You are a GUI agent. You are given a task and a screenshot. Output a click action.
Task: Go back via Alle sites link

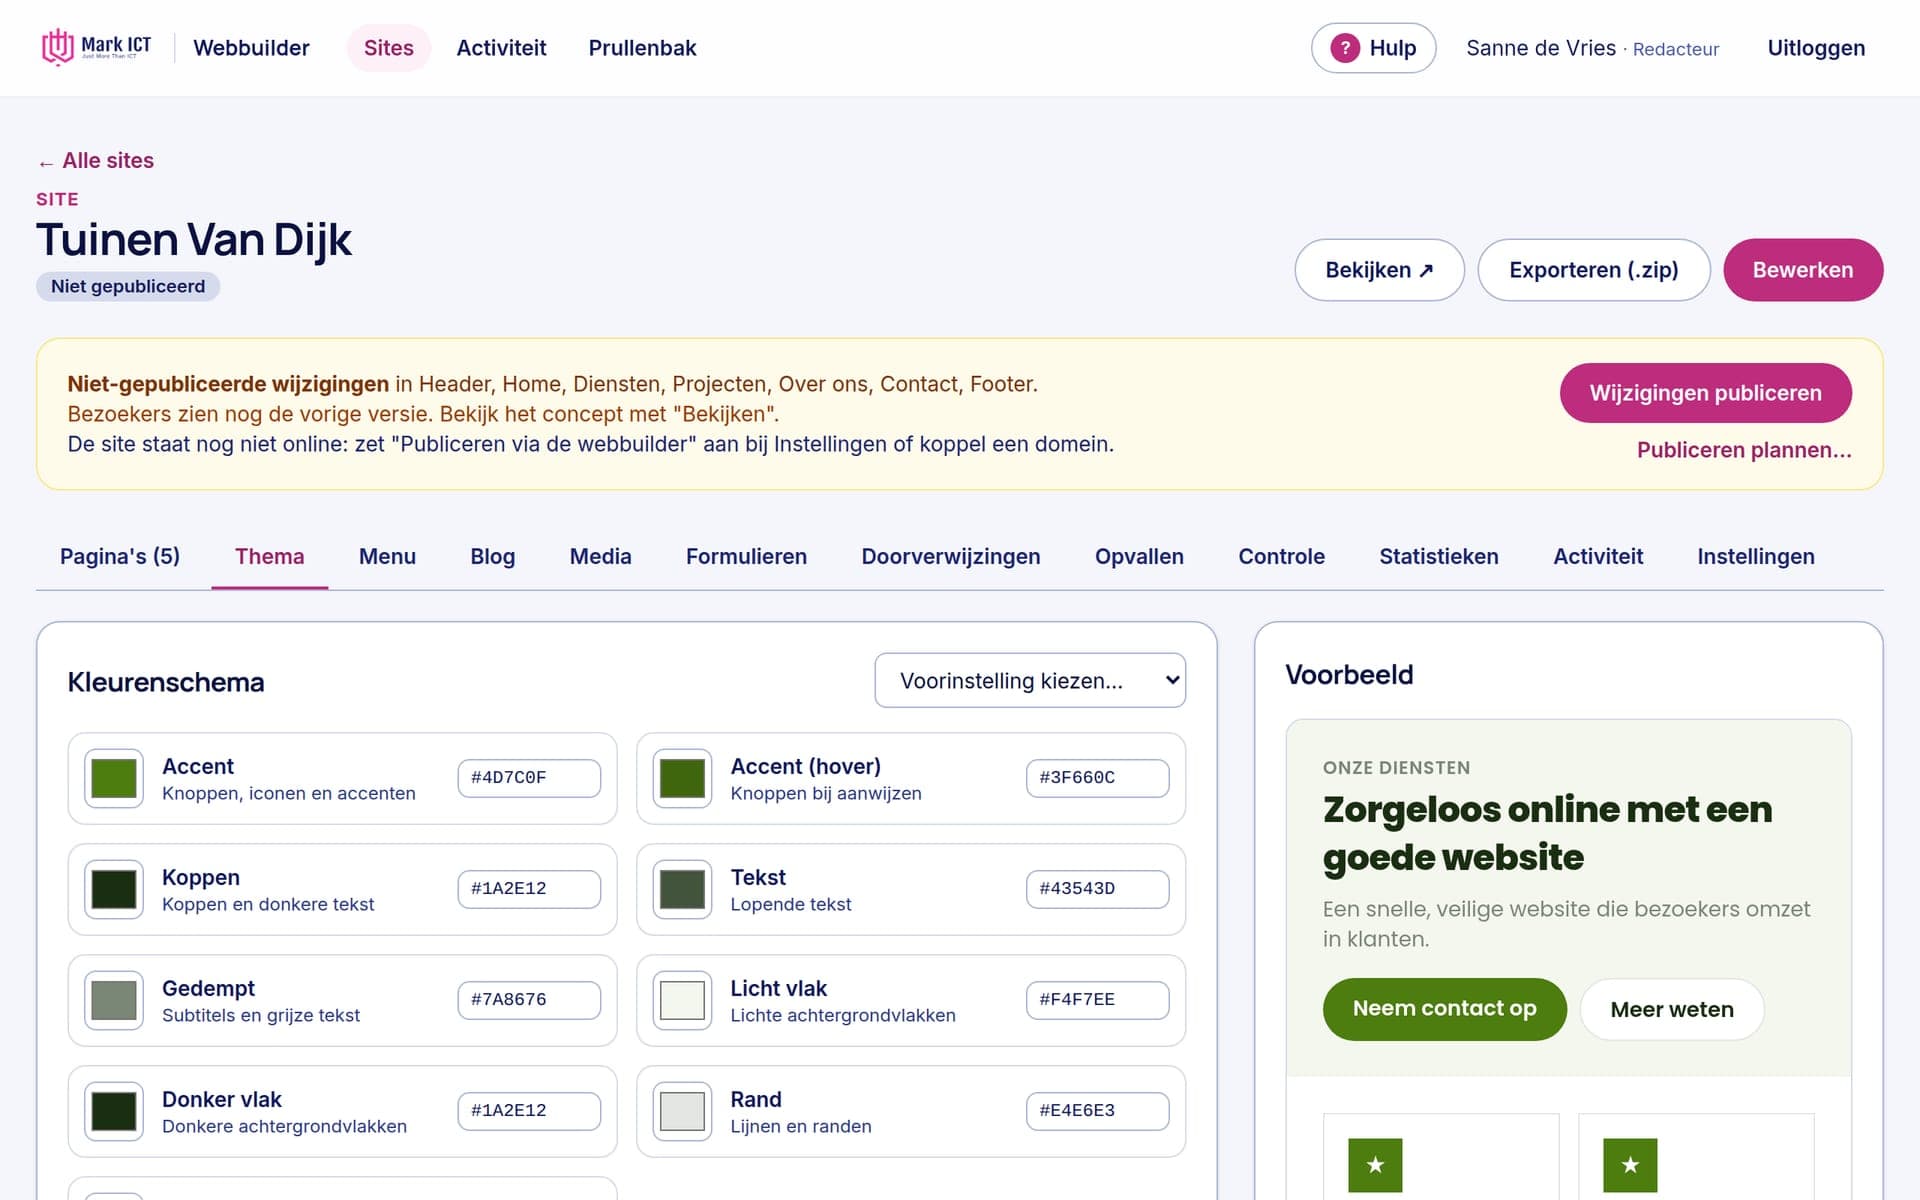96,161
